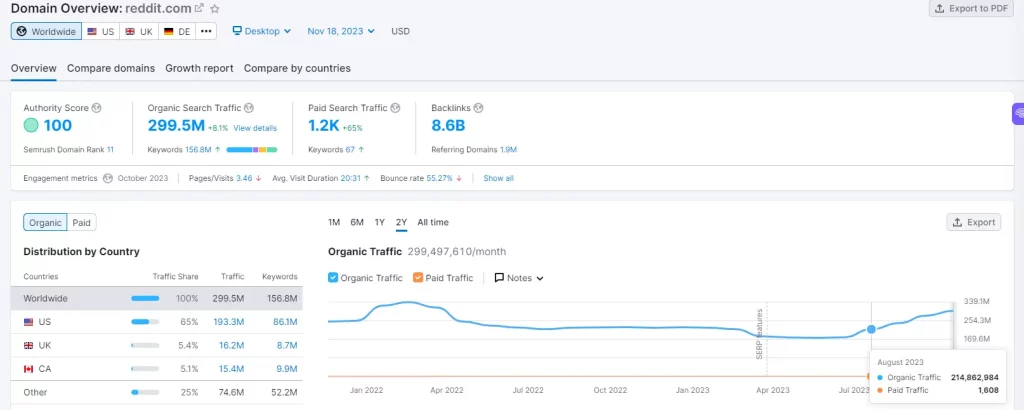The image size is (1024, 410).
Task: Click SERP features chart marker
Action: [x=760, y=333]
